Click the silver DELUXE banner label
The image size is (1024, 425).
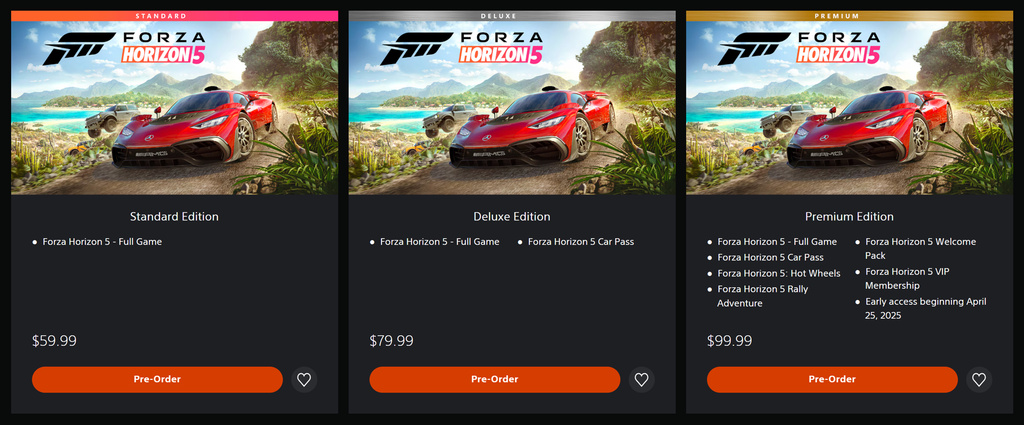pos(512,16)
